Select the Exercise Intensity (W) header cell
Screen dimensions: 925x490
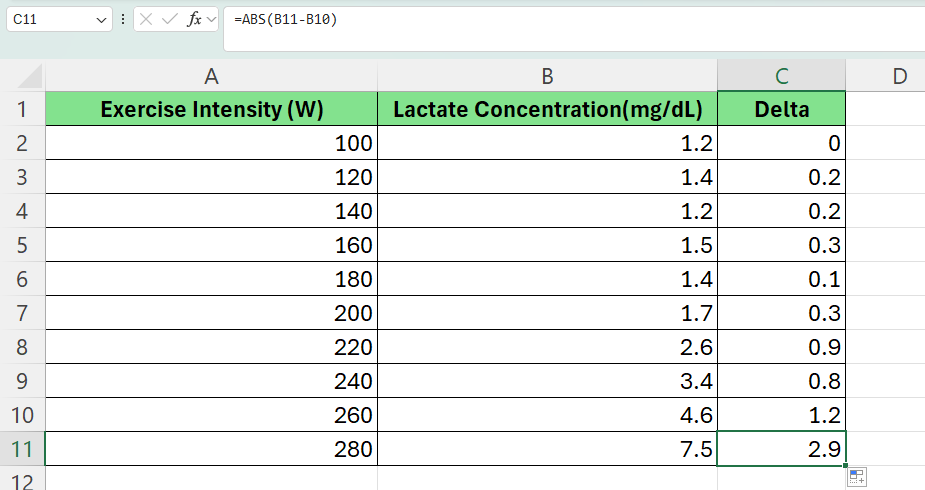pyautogui.click(x=211, y=109)
